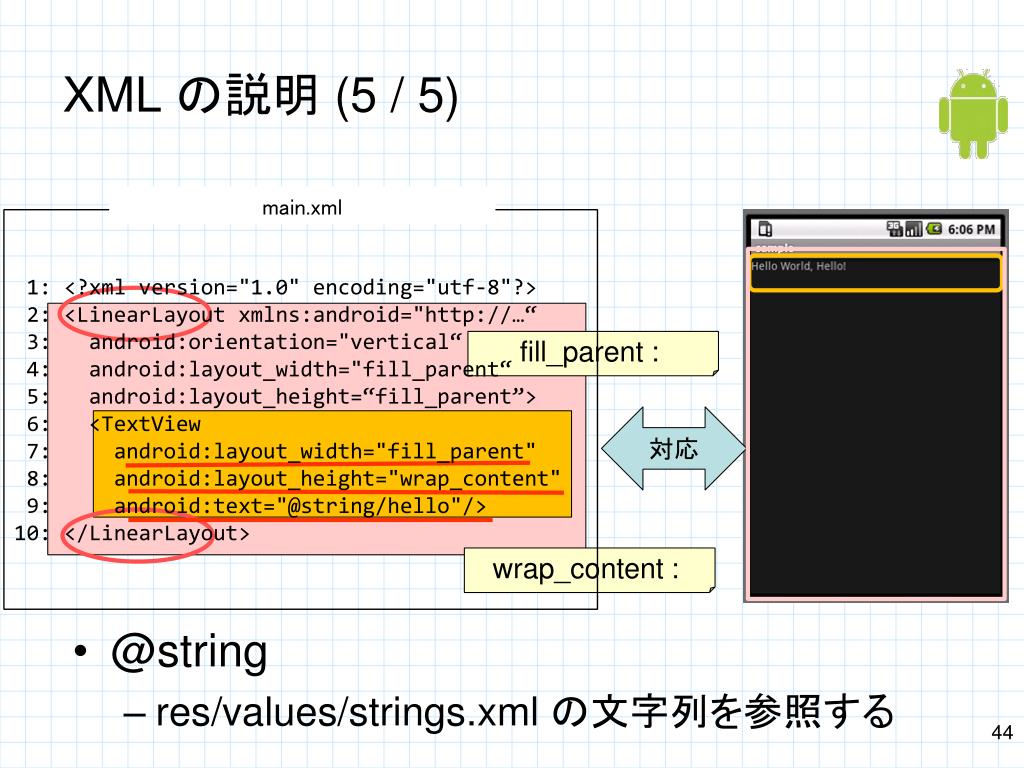Image resolution: width=1024 pixels, height=768 pixels.
Task: Click line 7 TextView layout_width="fill_parent"
Action: point(325,452)
